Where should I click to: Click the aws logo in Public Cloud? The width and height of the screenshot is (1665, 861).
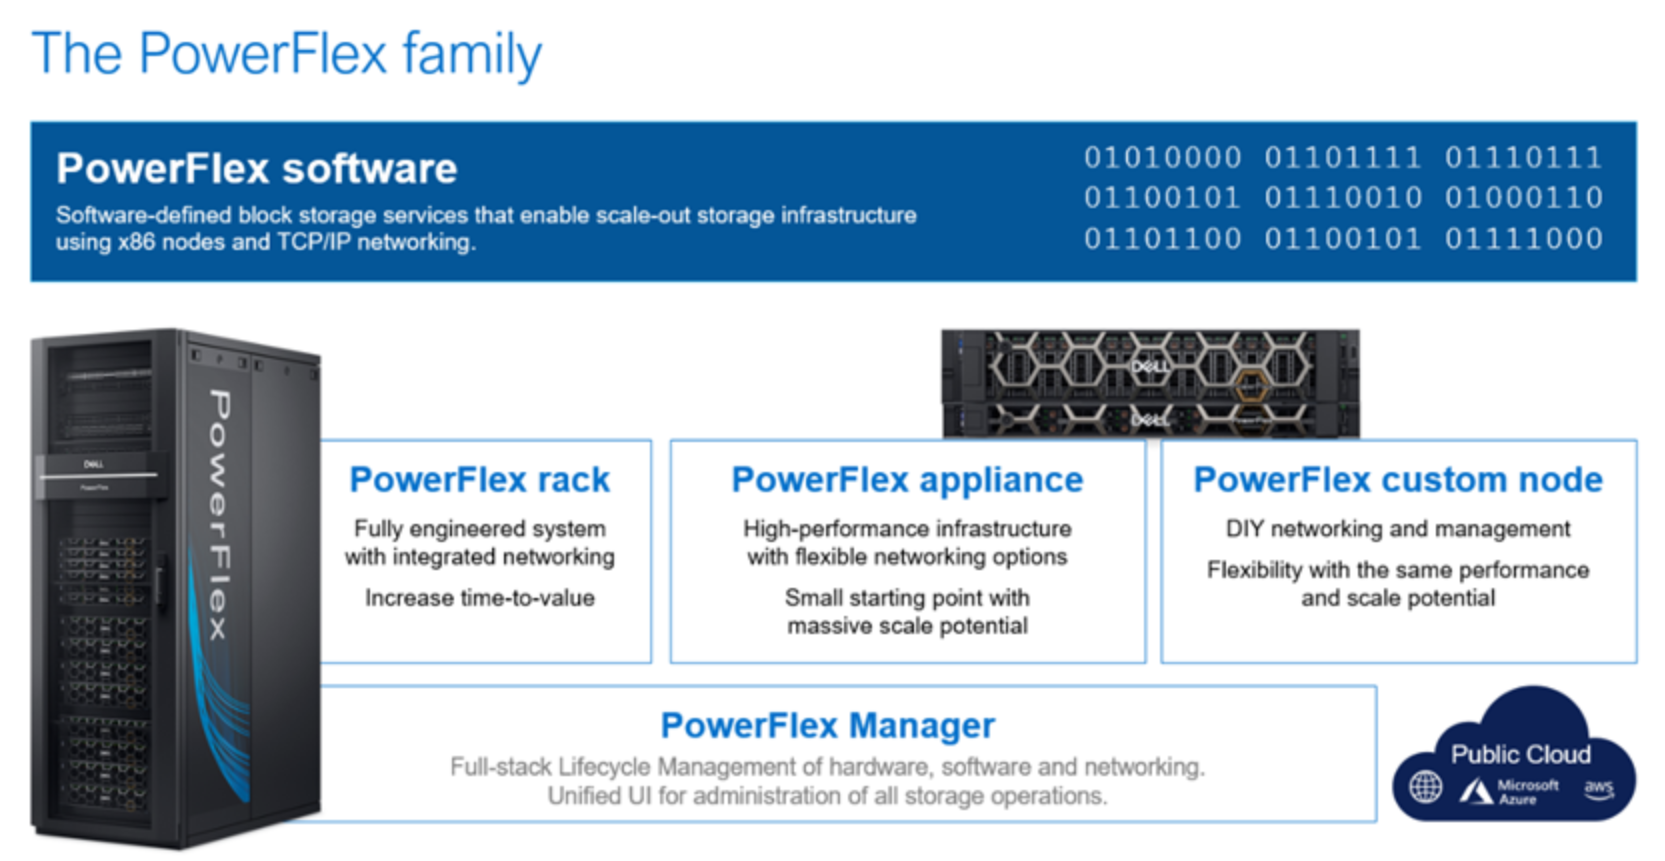[x=1598, y=789]
